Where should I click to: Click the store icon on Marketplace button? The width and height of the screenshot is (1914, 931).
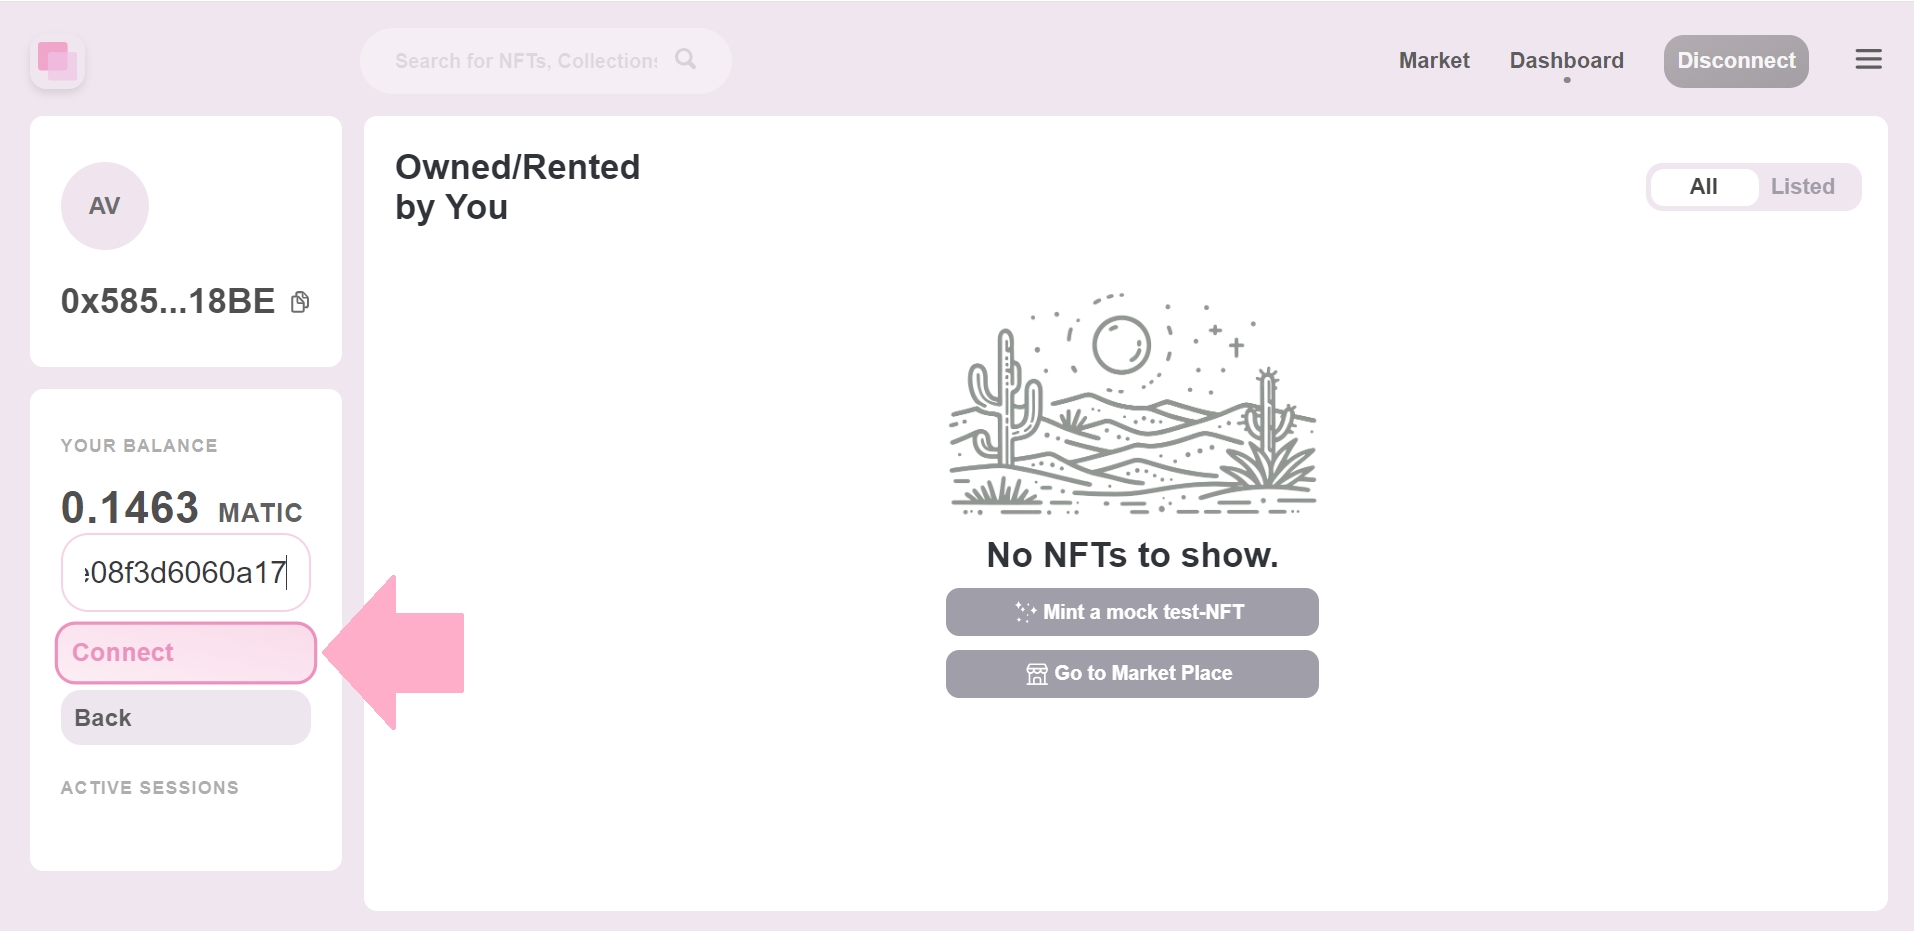[1037, 674]
